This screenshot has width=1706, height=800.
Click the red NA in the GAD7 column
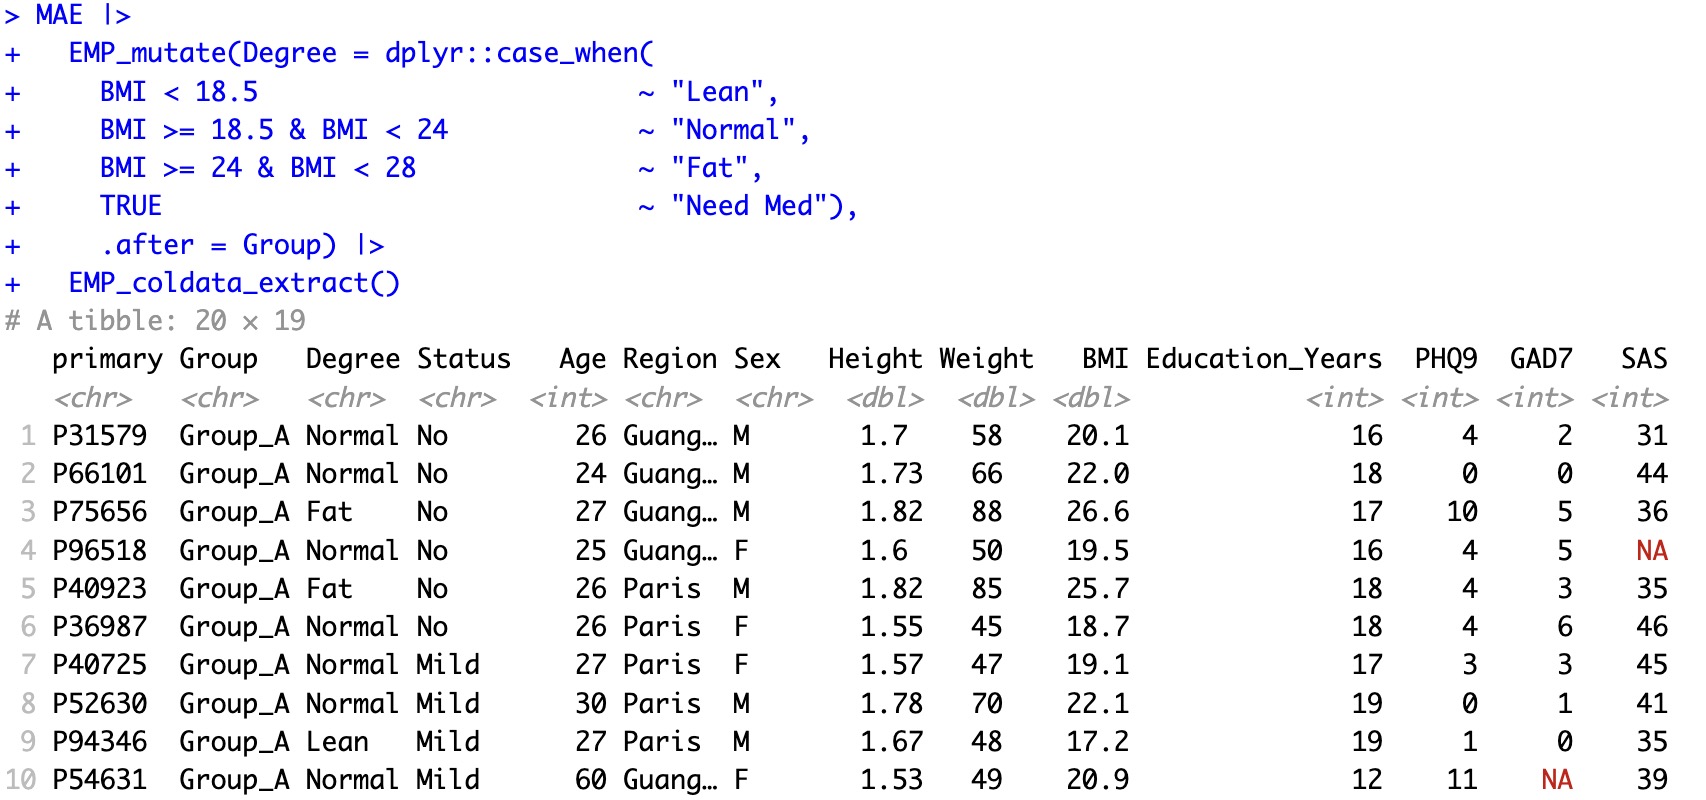tap(1556, 780)
